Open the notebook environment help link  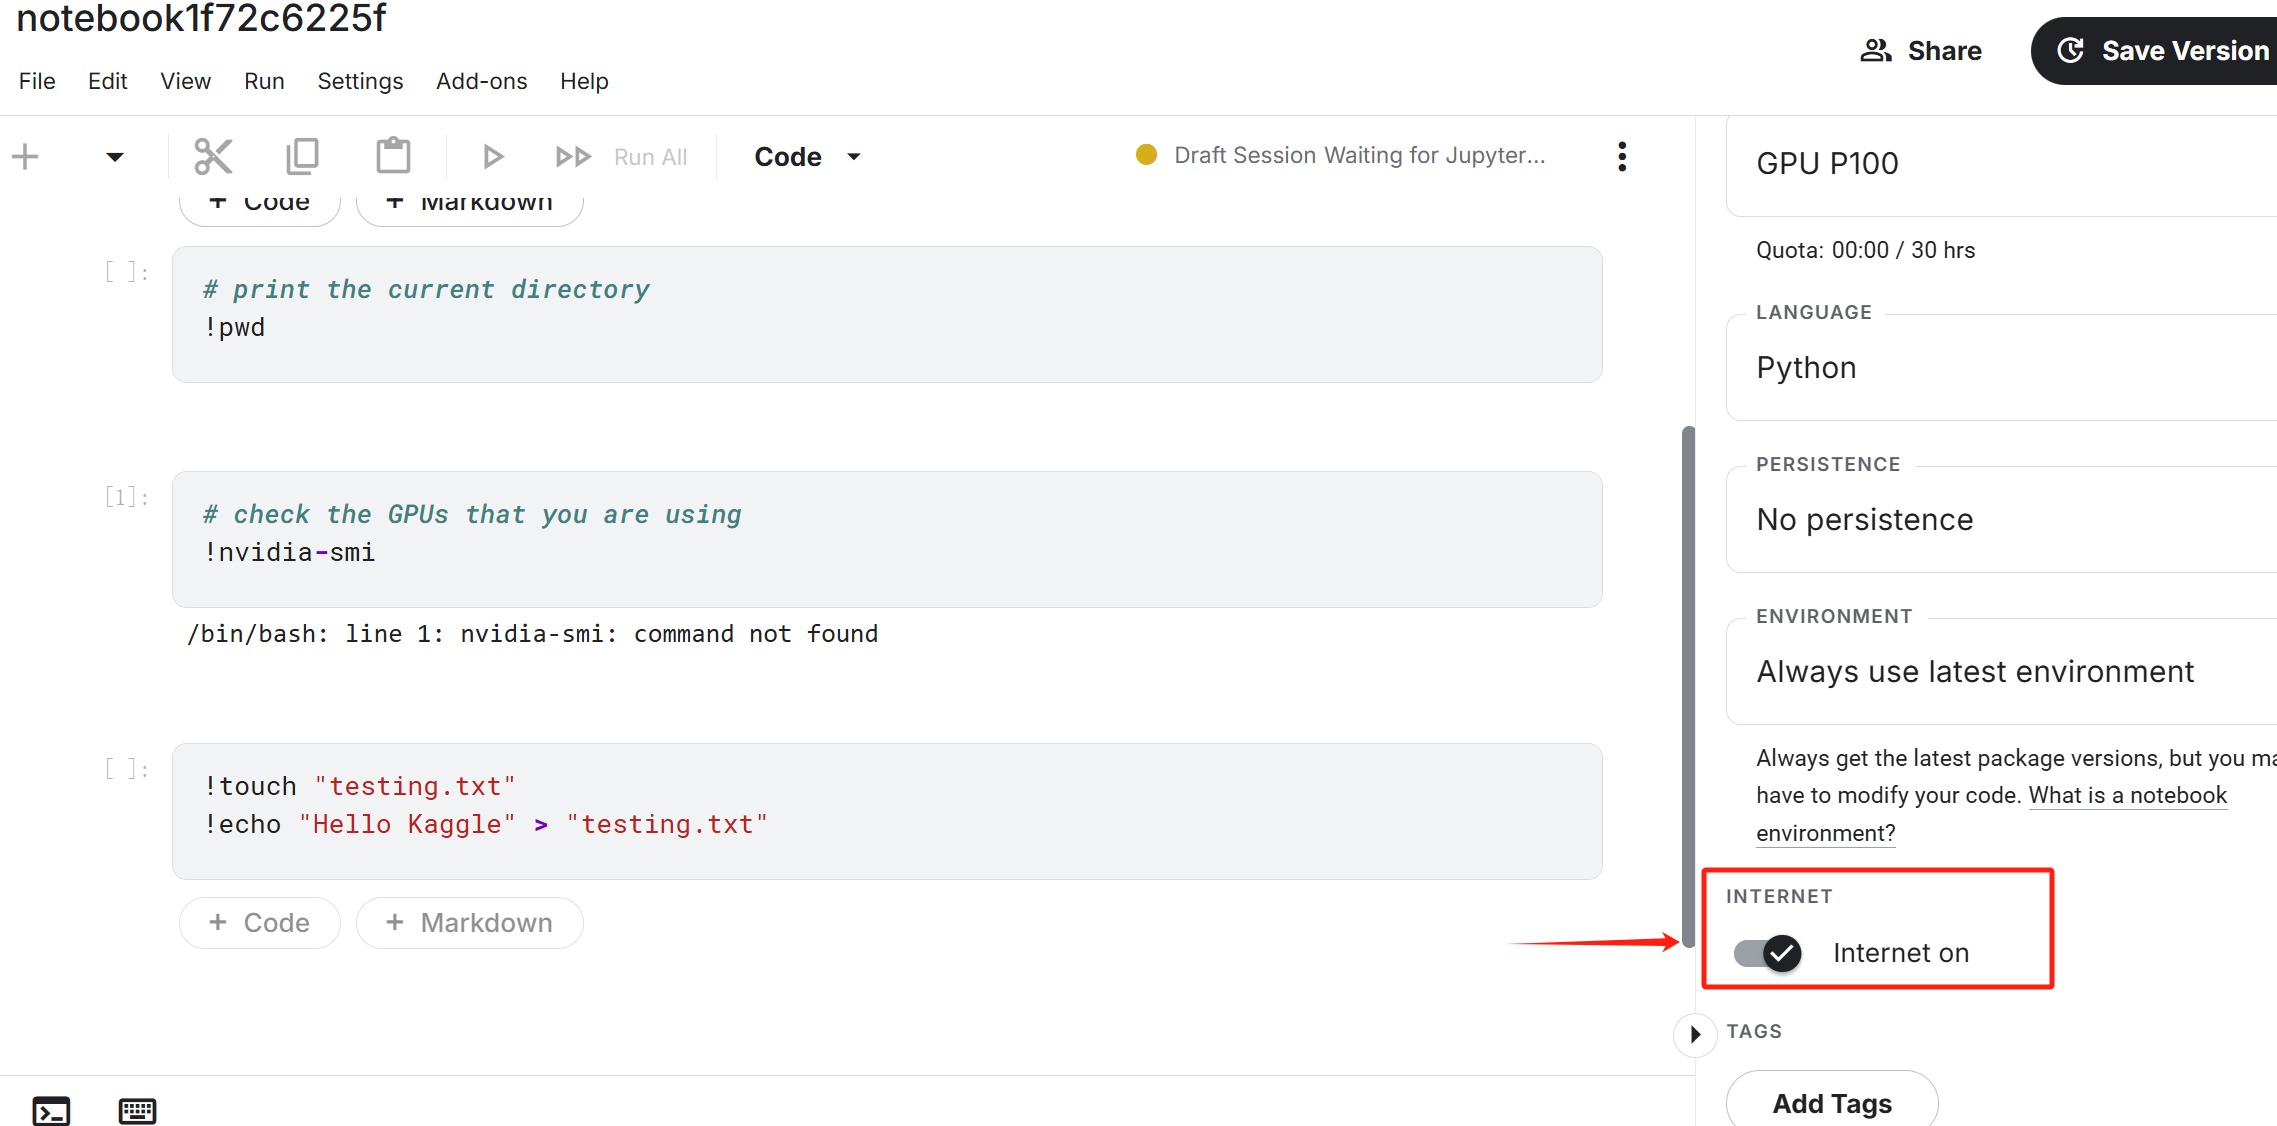tap(2127, 796)
